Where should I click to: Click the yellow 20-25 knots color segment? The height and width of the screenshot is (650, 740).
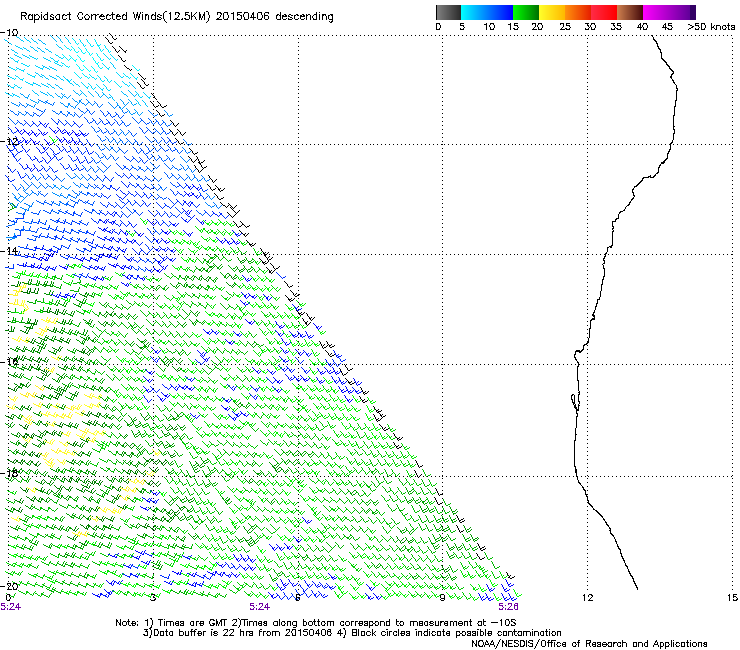(552, 12)
